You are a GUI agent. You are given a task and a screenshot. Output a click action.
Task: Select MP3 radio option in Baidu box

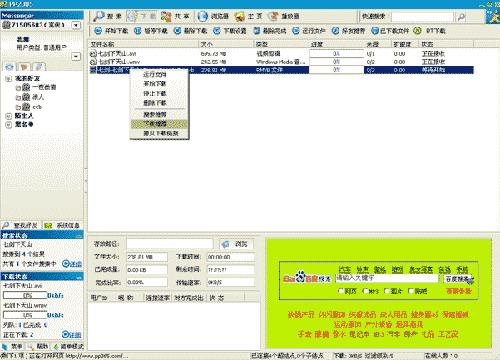365,291
